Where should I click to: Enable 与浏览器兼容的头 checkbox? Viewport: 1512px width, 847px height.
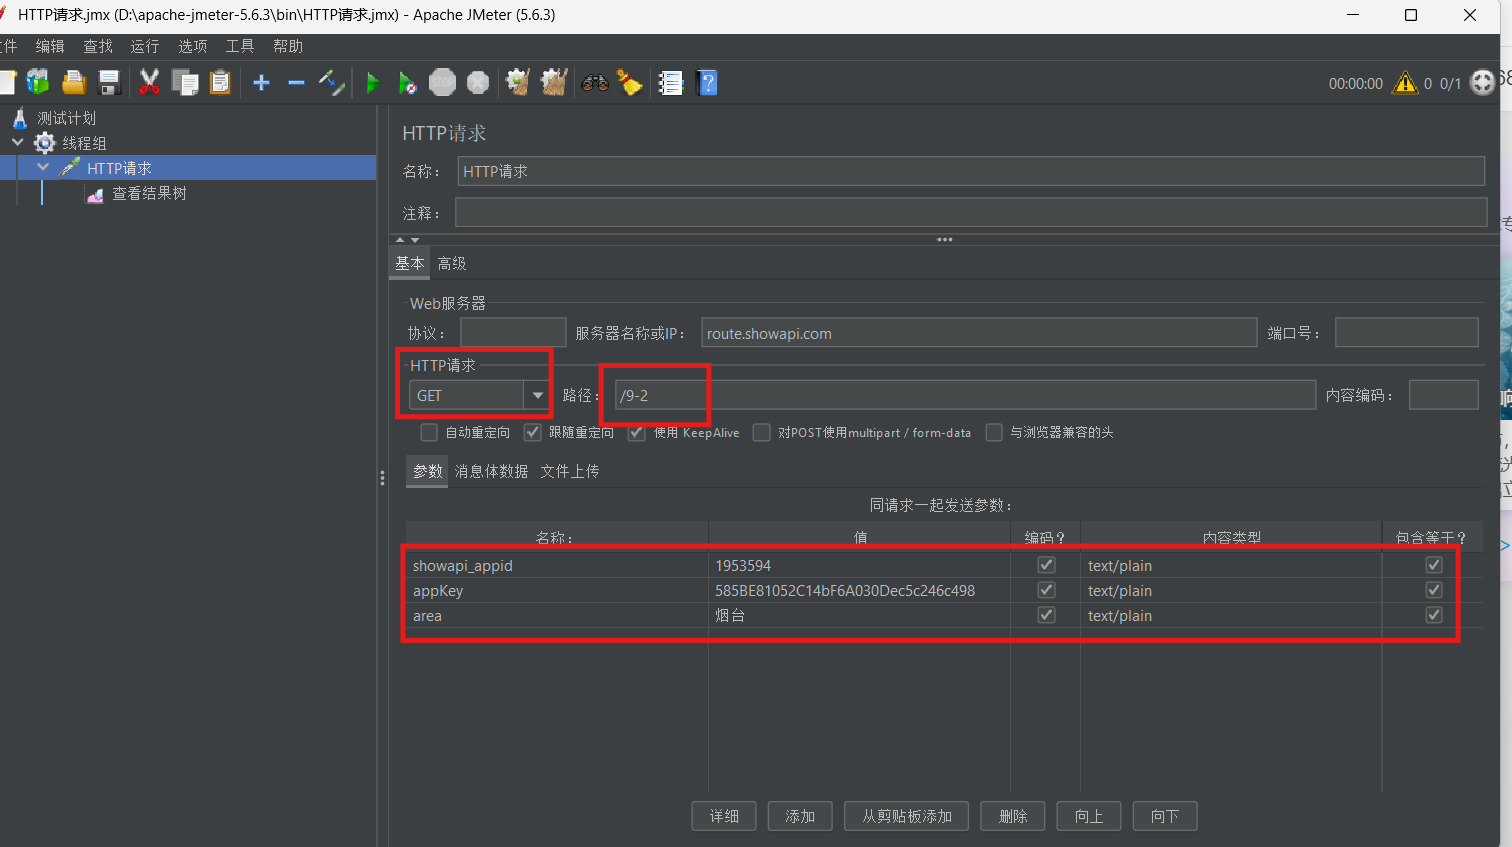tap(994, 432)
